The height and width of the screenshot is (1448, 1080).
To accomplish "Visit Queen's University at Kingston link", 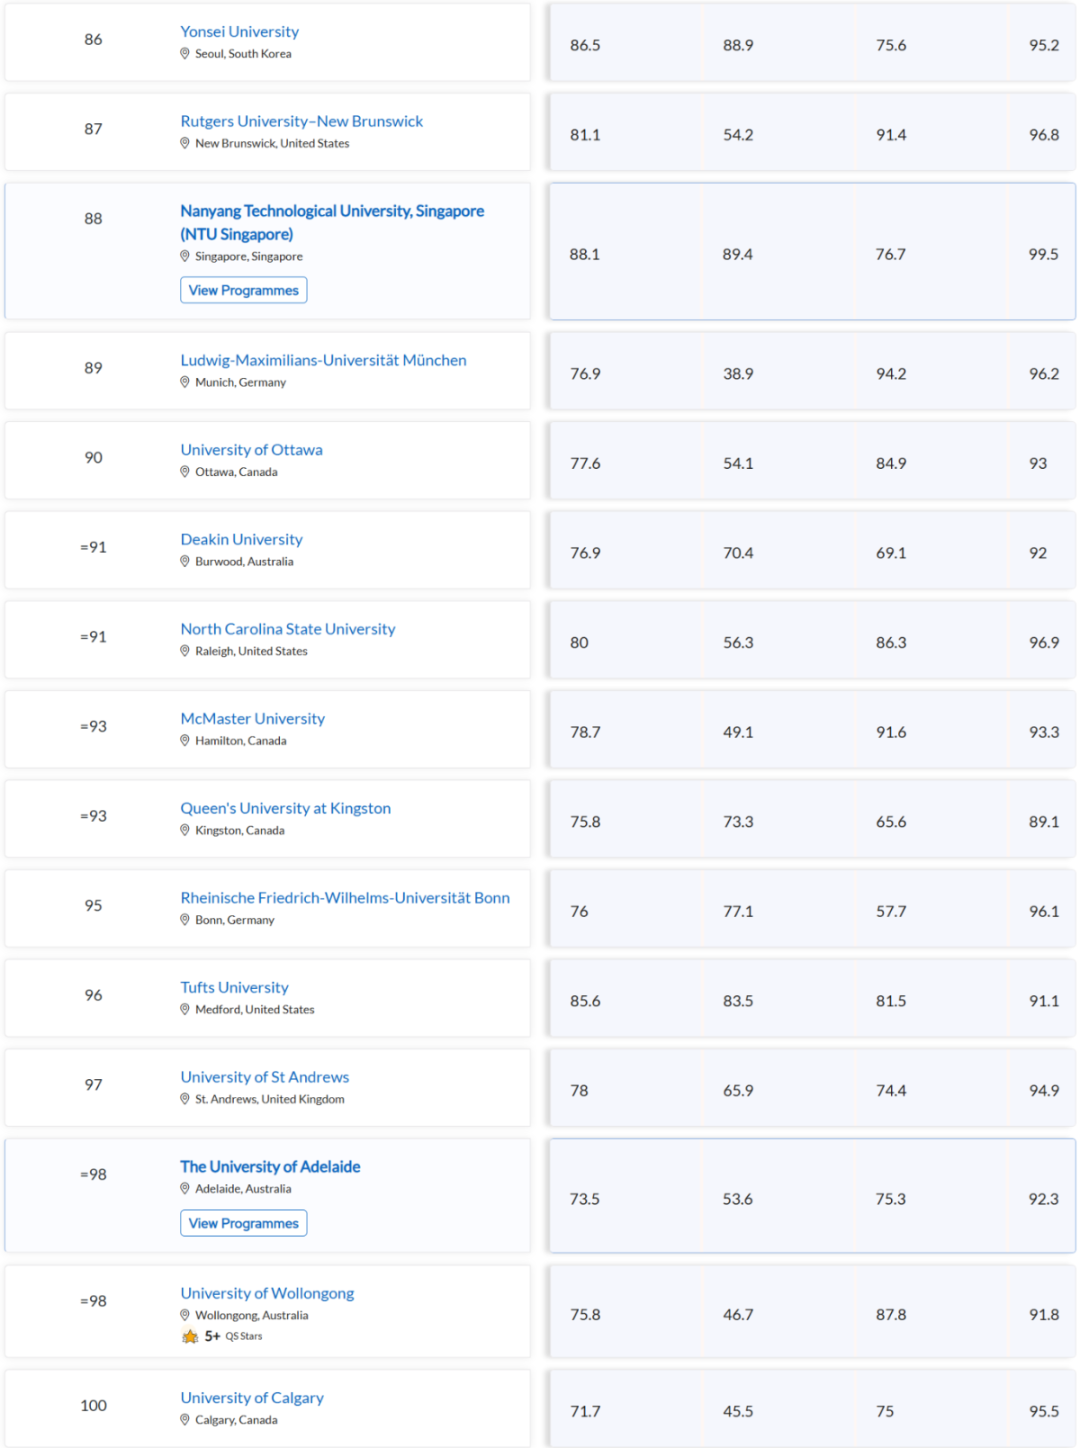I will [x=285, y=808].
